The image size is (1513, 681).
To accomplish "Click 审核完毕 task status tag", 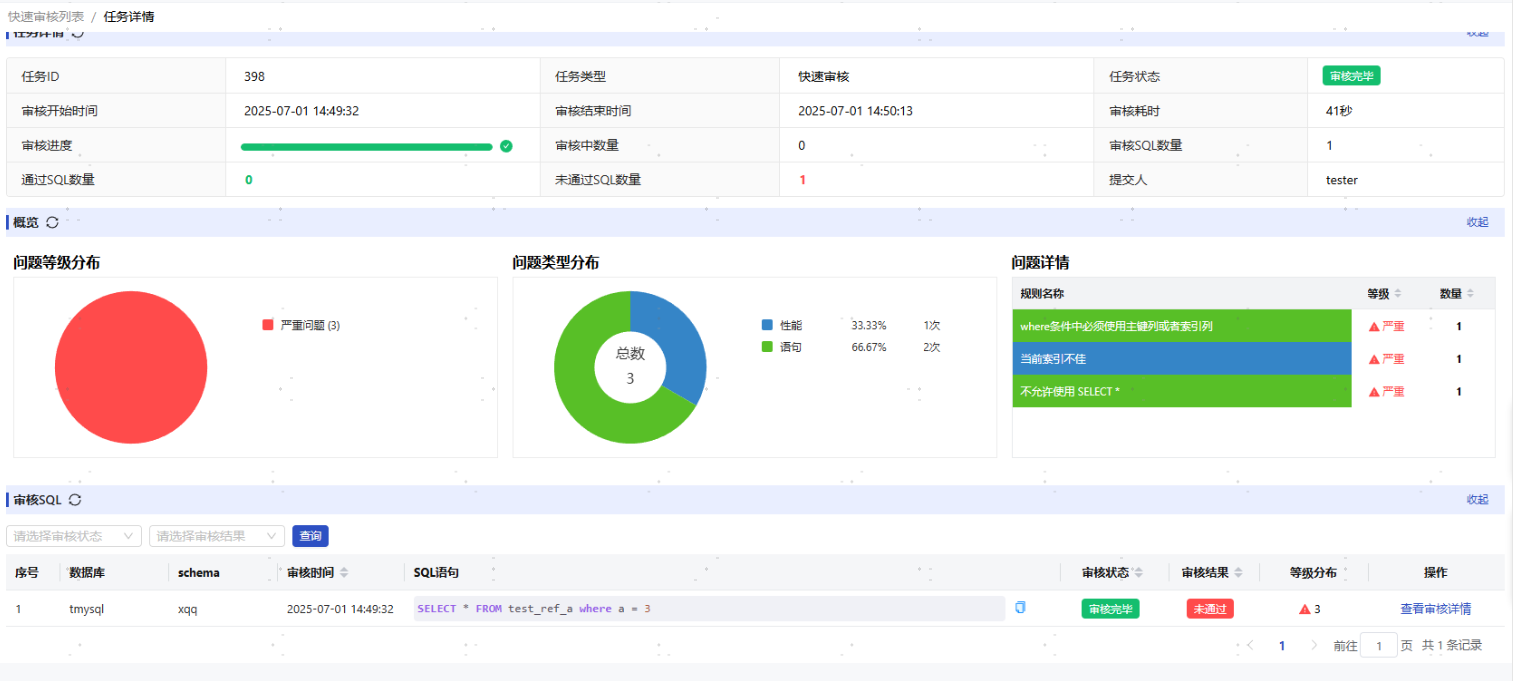I will pyautogui.click(x=1351, y=76).
